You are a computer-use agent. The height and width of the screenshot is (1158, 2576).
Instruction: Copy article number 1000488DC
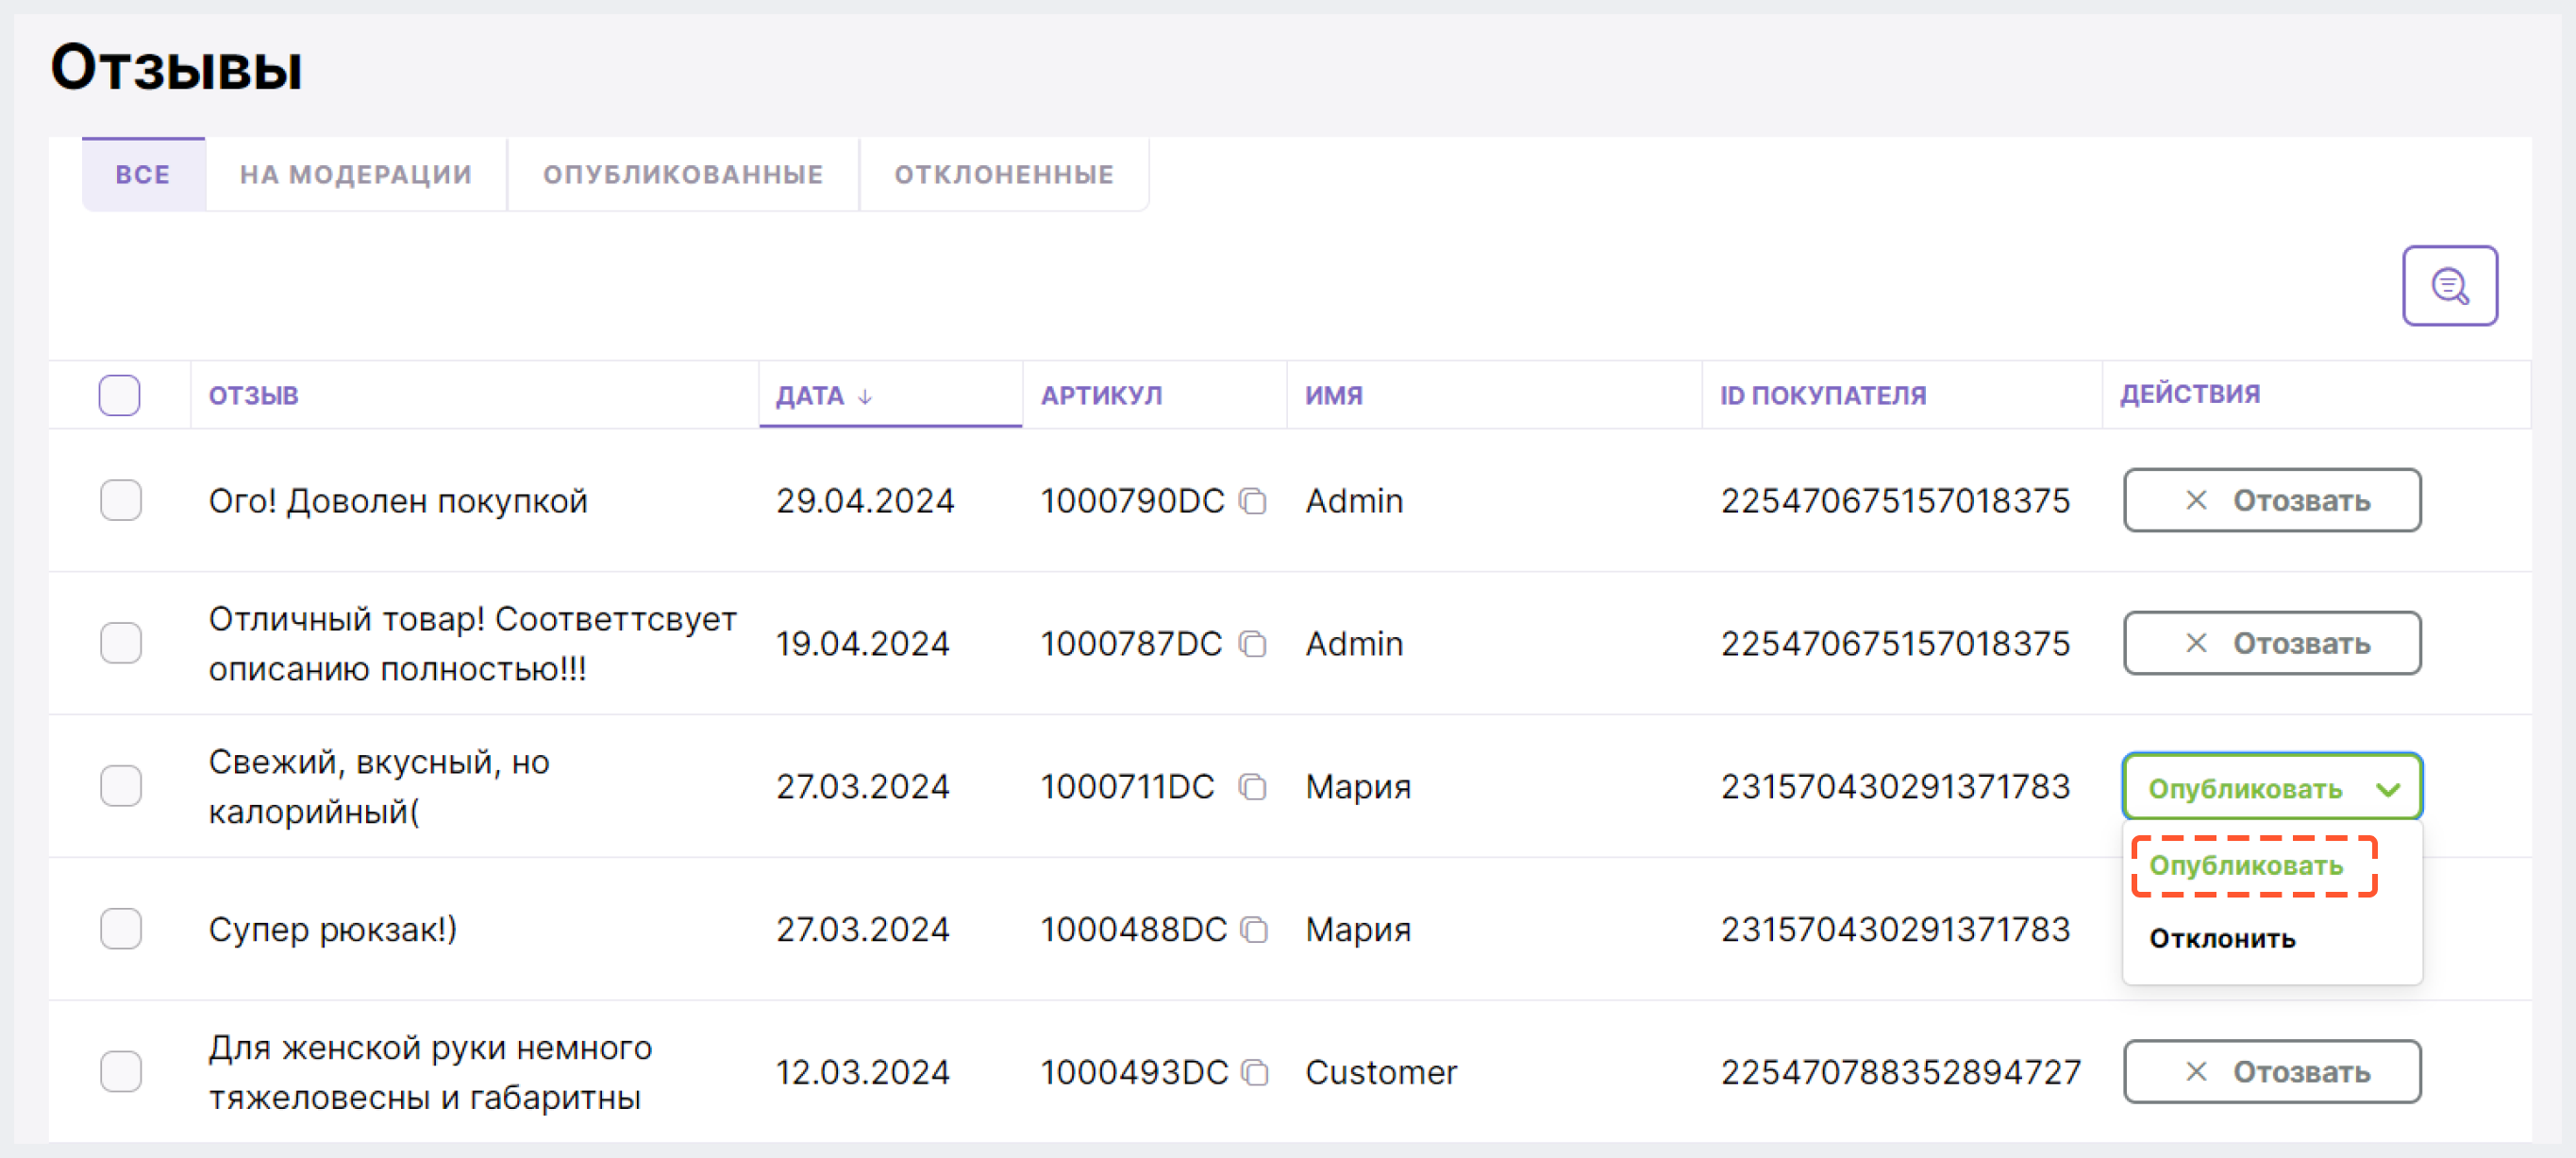click(x=1254, y=929)
